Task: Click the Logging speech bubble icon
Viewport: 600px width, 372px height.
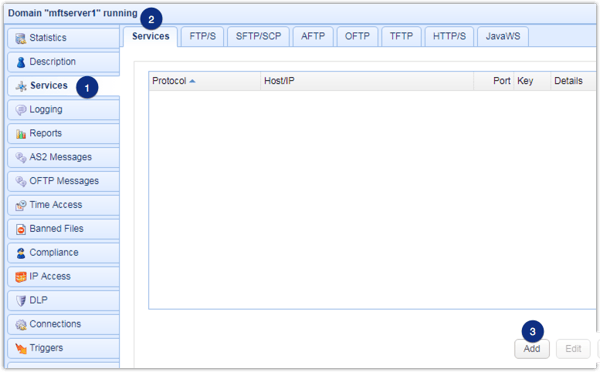Action: tap(21, 110)
